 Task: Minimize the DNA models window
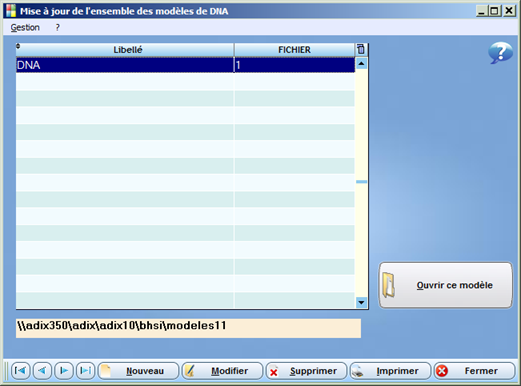(481, 11)
